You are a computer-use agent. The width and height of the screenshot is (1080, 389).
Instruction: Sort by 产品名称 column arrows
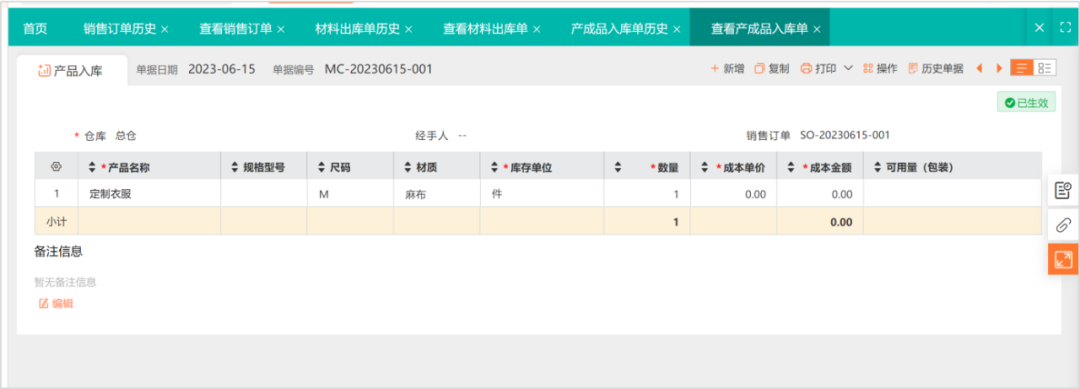click(x=92, y=167)
